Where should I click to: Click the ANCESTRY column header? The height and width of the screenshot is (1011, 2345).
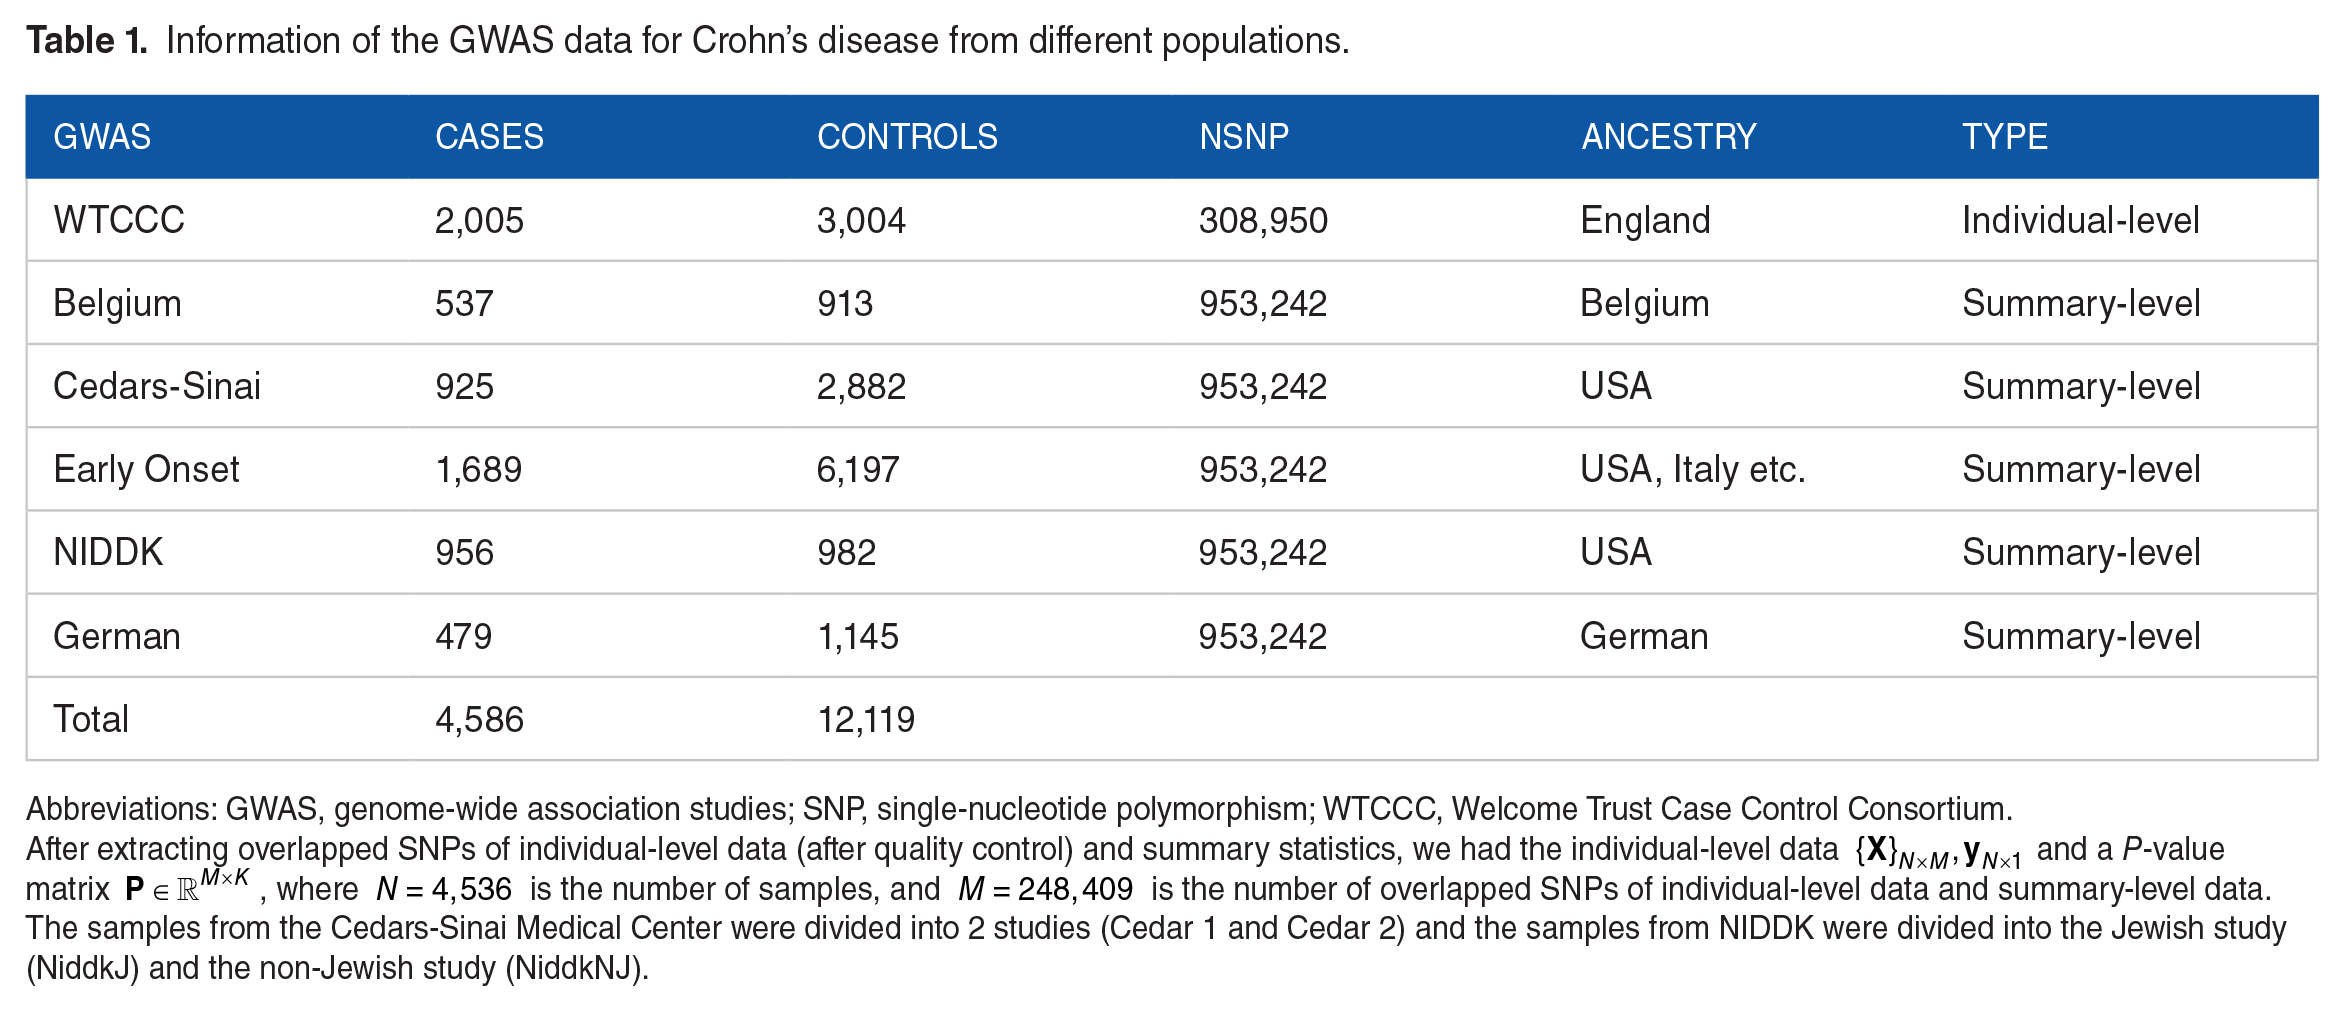coord(1668,137)
